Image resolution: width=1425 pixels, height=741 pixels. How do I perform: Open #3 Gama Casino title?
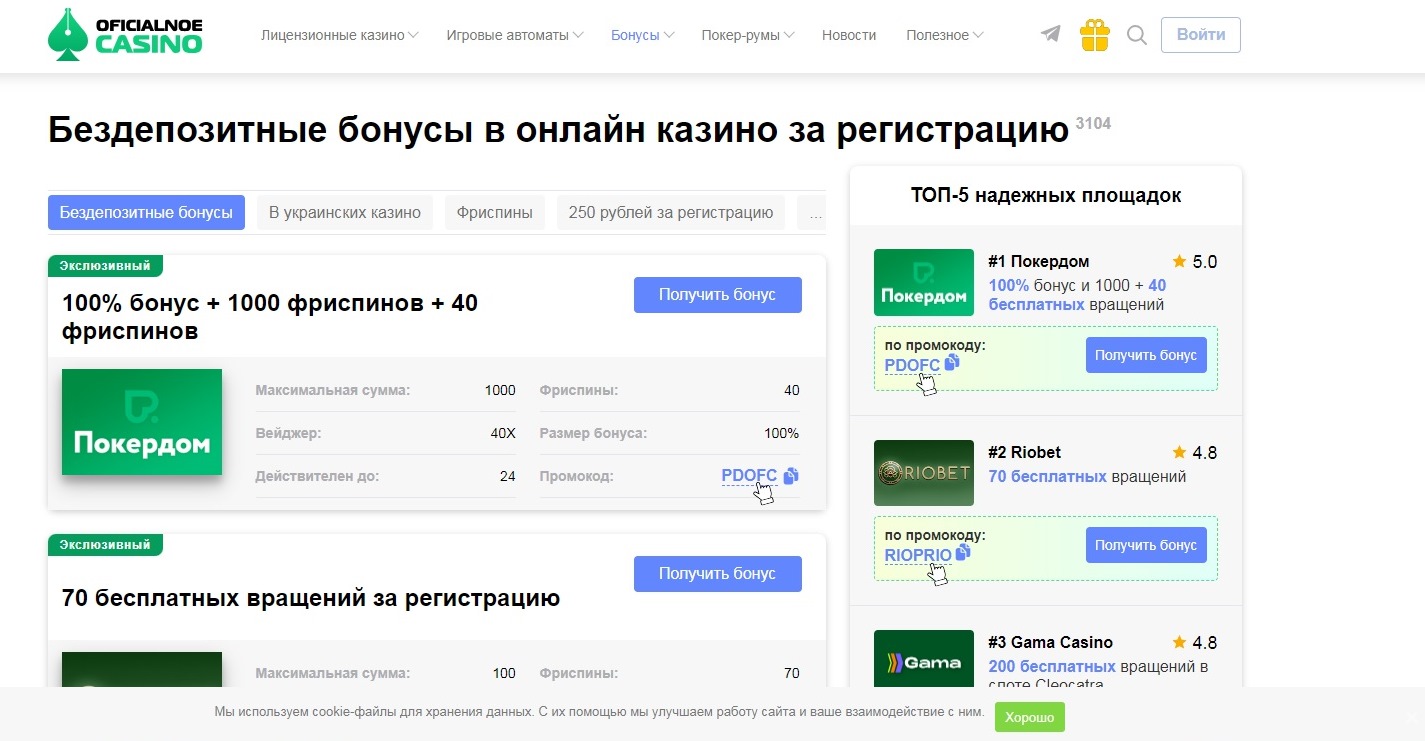(x=1050, y=643)
